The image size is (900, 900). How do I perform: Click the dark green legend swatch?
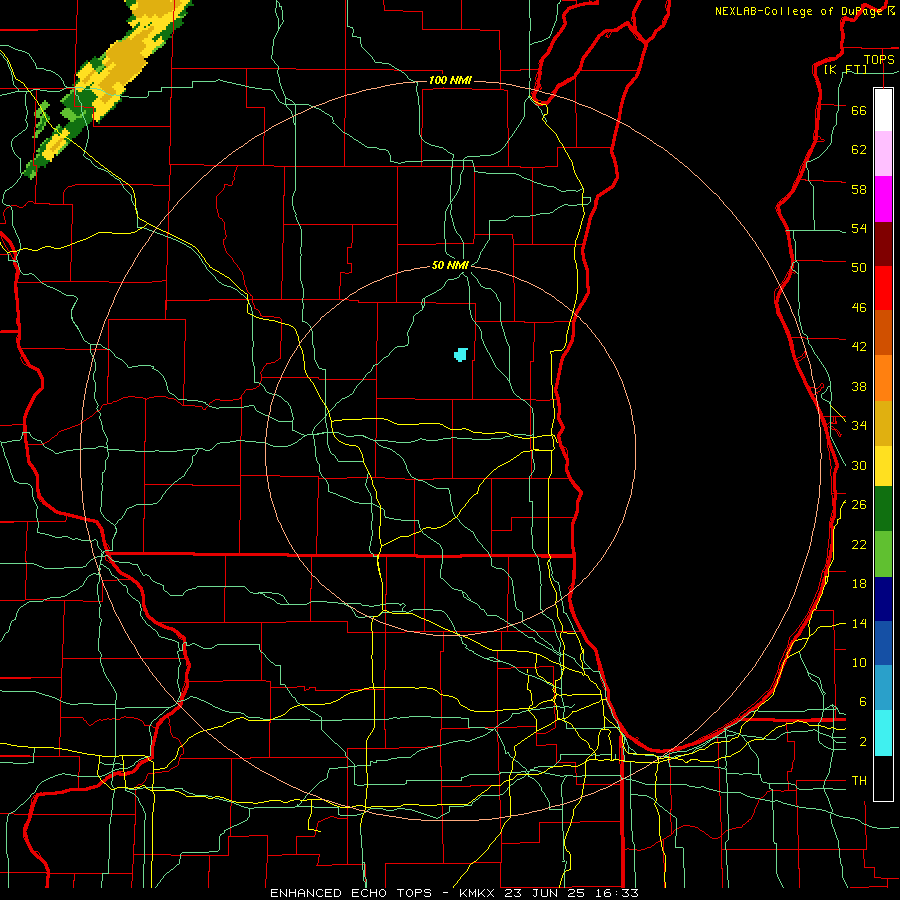[883, 509]
